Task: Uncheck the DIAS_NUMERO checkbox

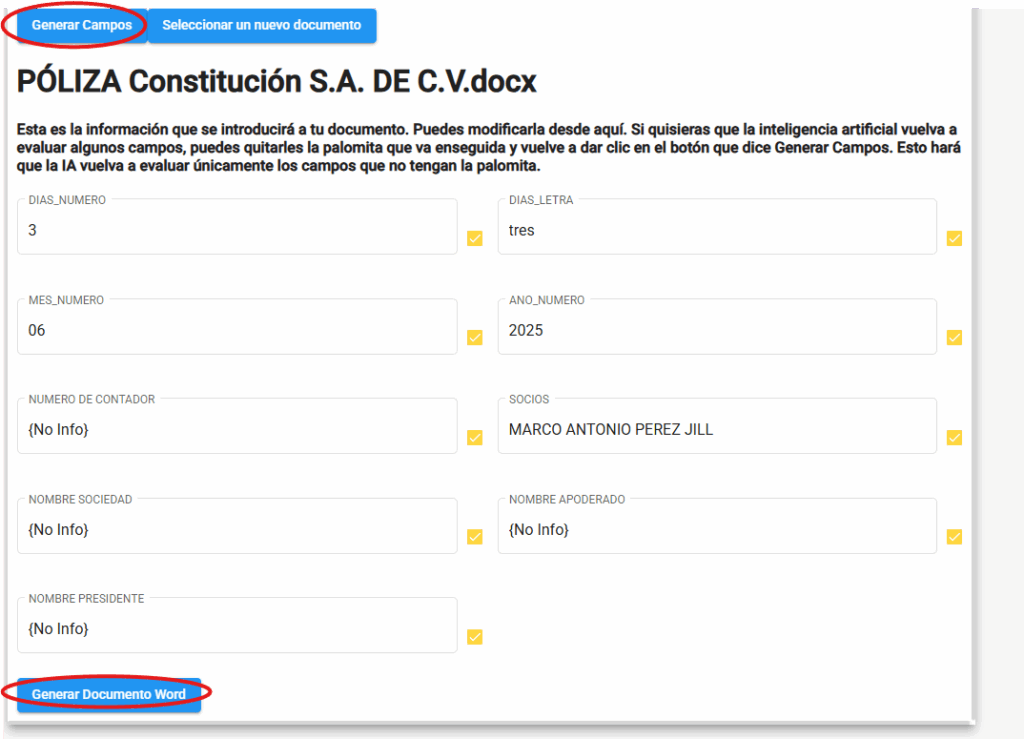Action: 475,238
